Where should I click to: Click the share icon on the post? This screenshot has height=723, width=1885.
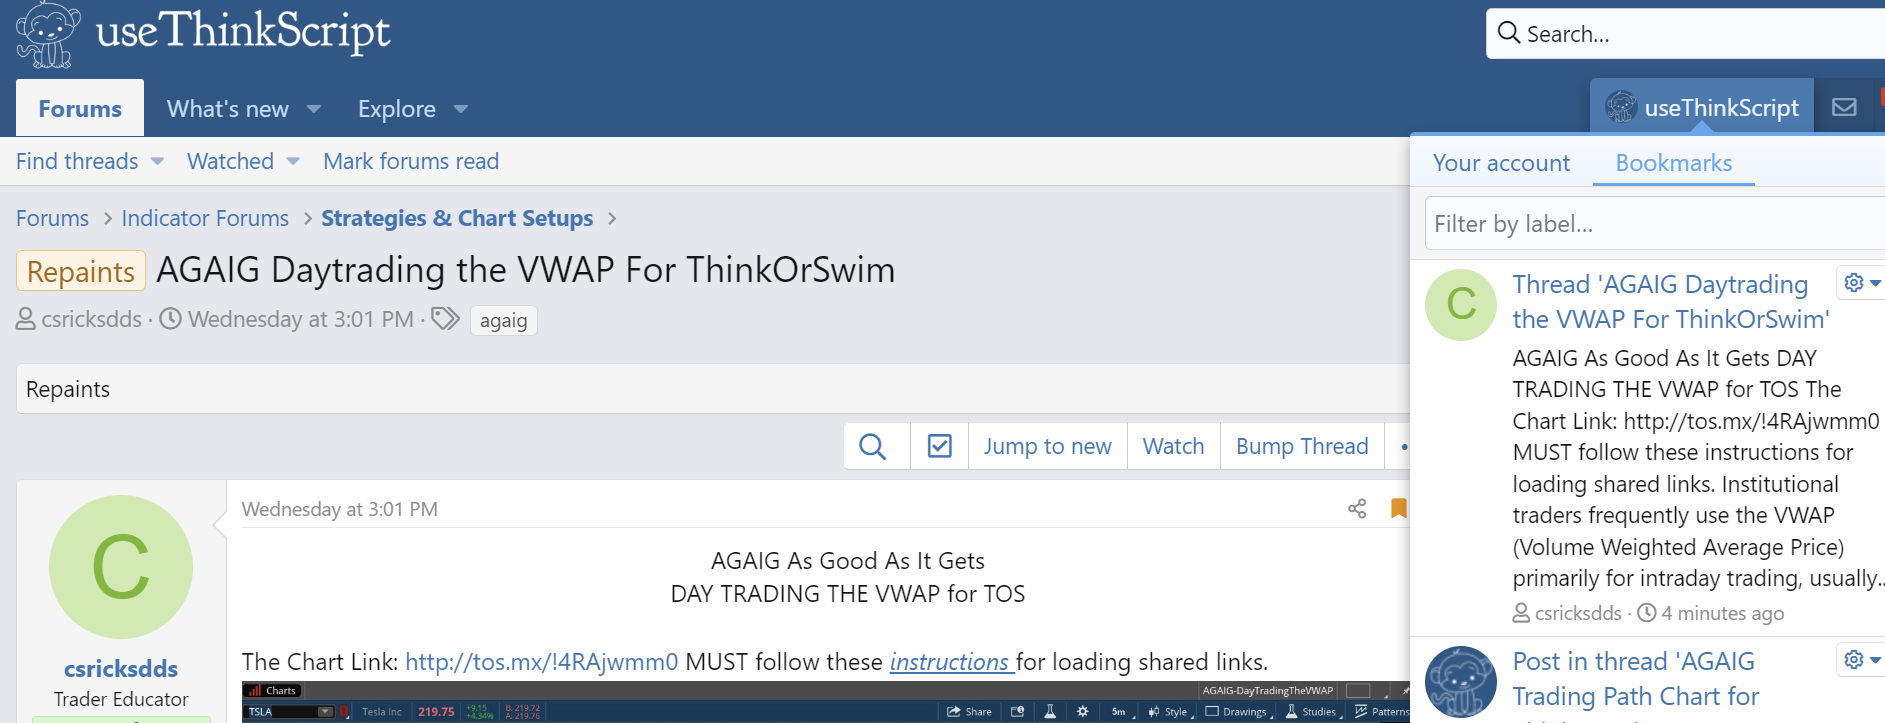point(1357,509)
